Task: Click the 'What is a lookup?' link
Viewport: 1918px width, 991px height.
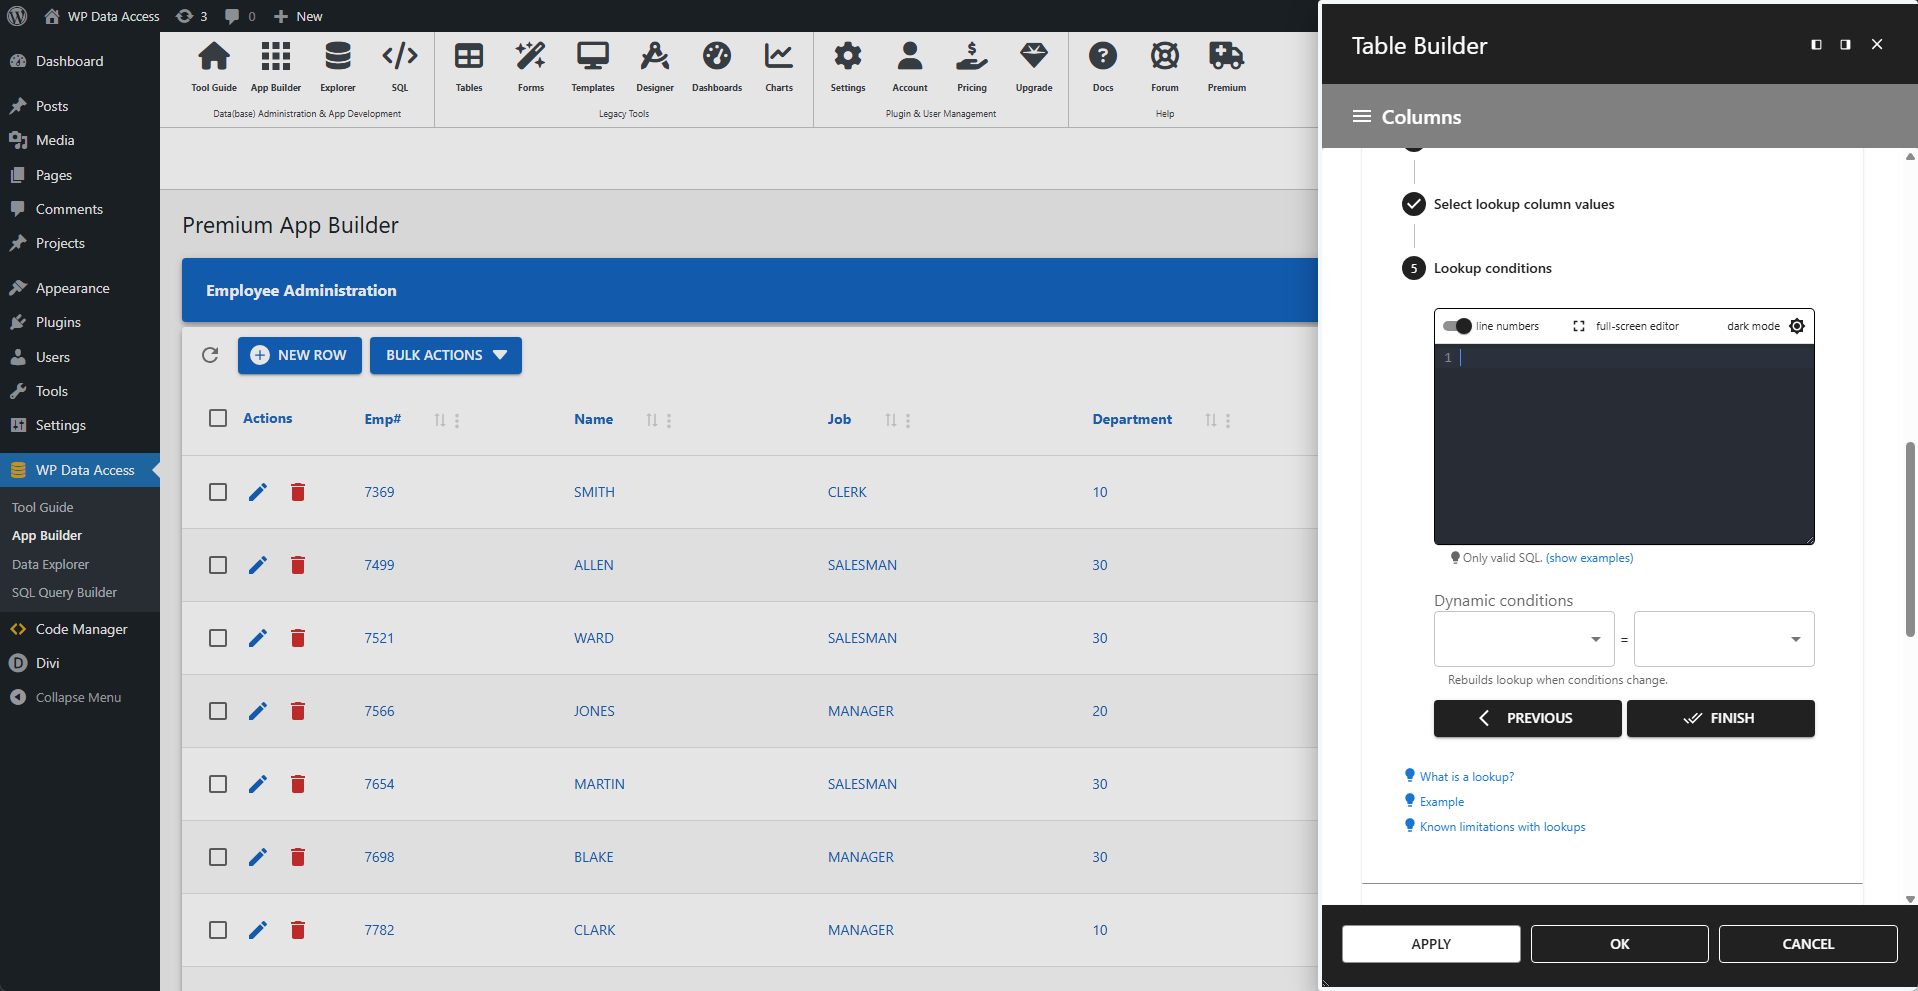Action: pos(1466,776)
